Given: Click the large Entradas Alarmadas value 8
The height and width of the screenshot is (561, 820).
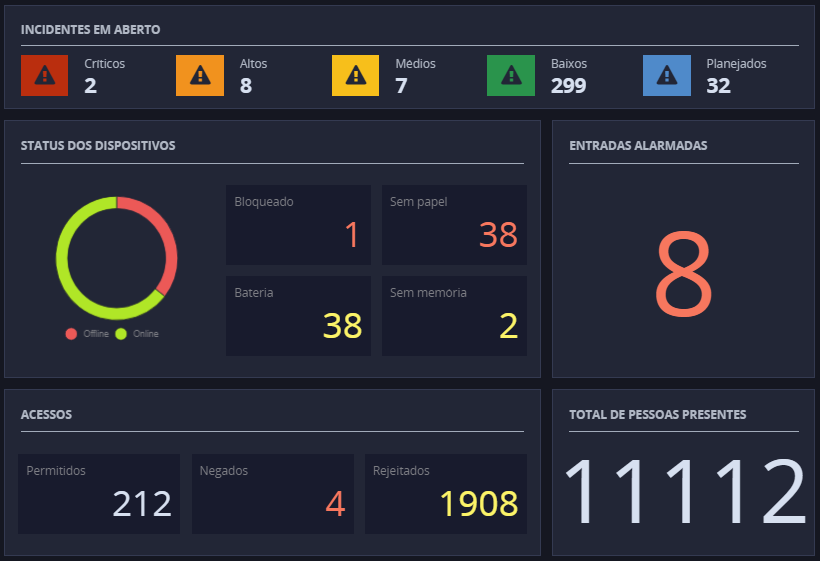Looking at the screenshot, I should click(684, 274).
